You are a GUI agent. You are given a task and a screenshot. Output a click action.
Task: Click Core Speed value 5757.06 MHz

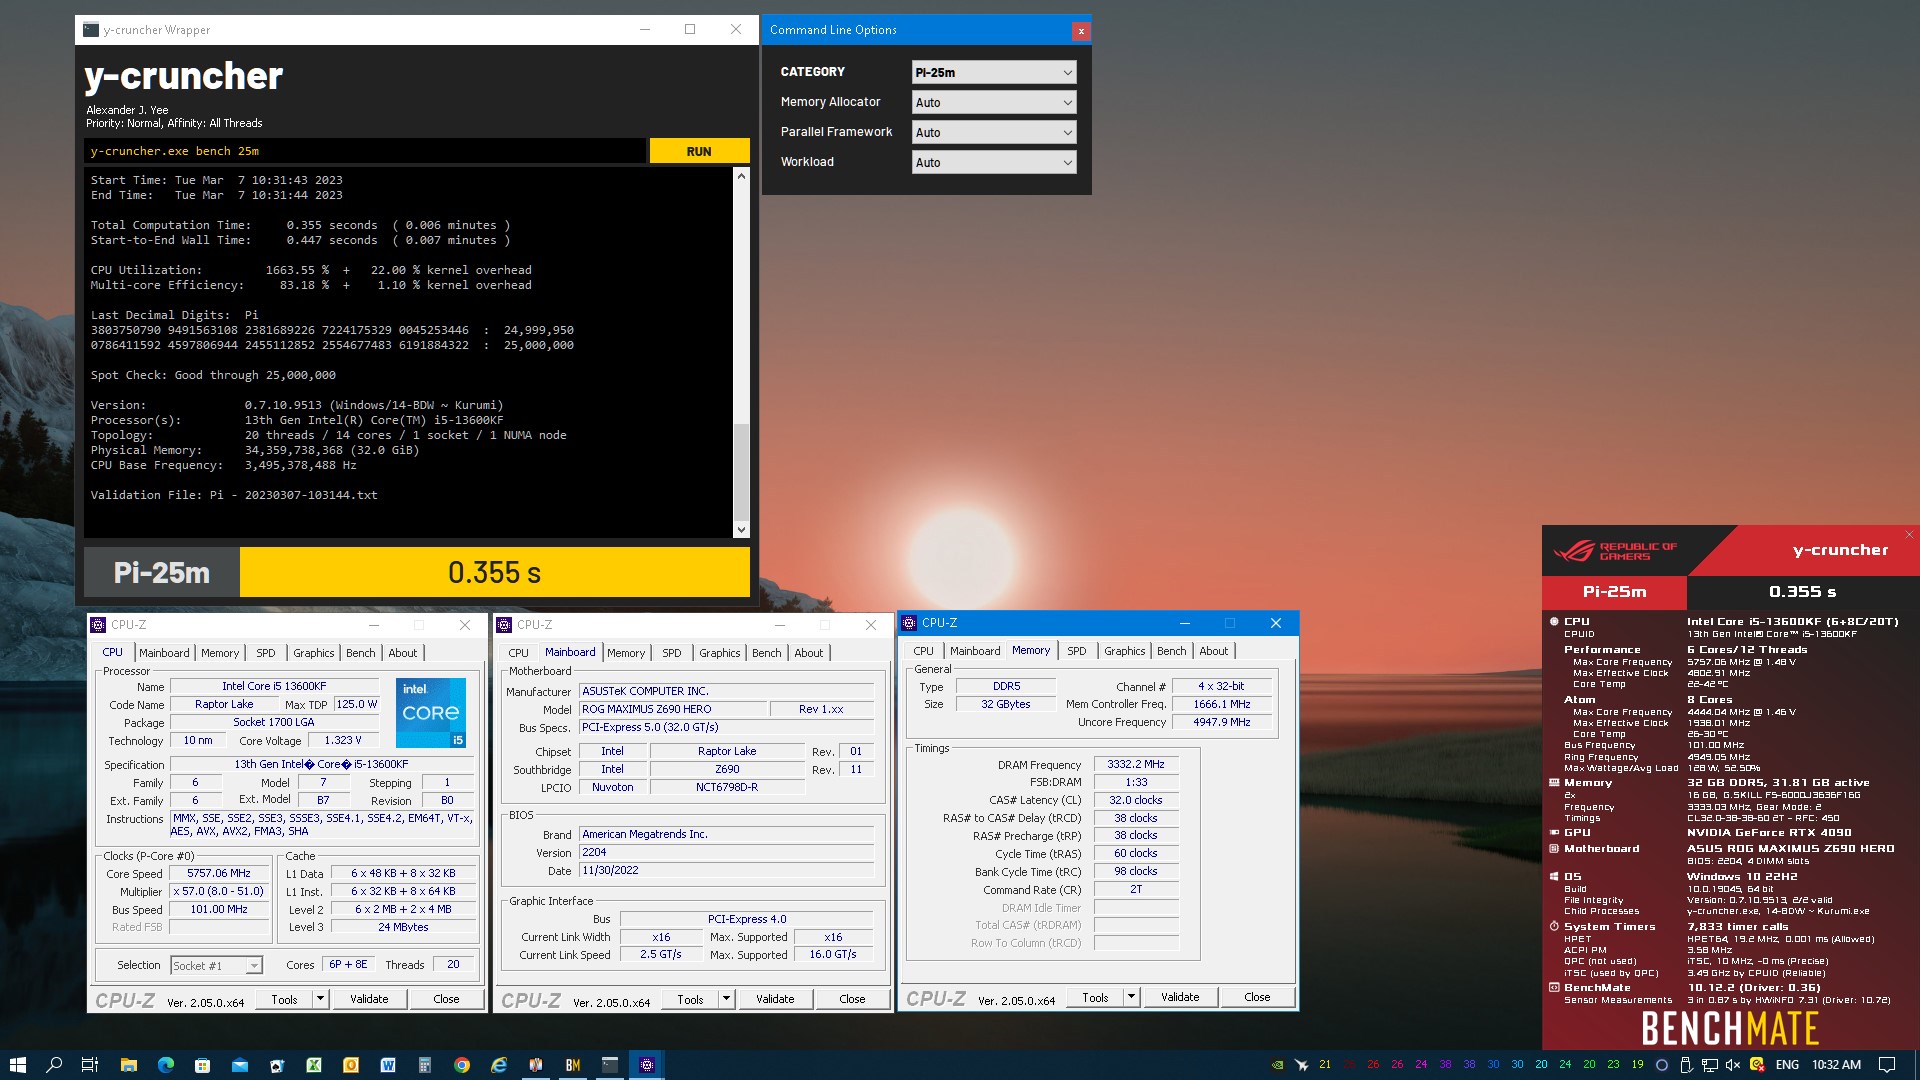pyautogui.click(x=219, y=873)
